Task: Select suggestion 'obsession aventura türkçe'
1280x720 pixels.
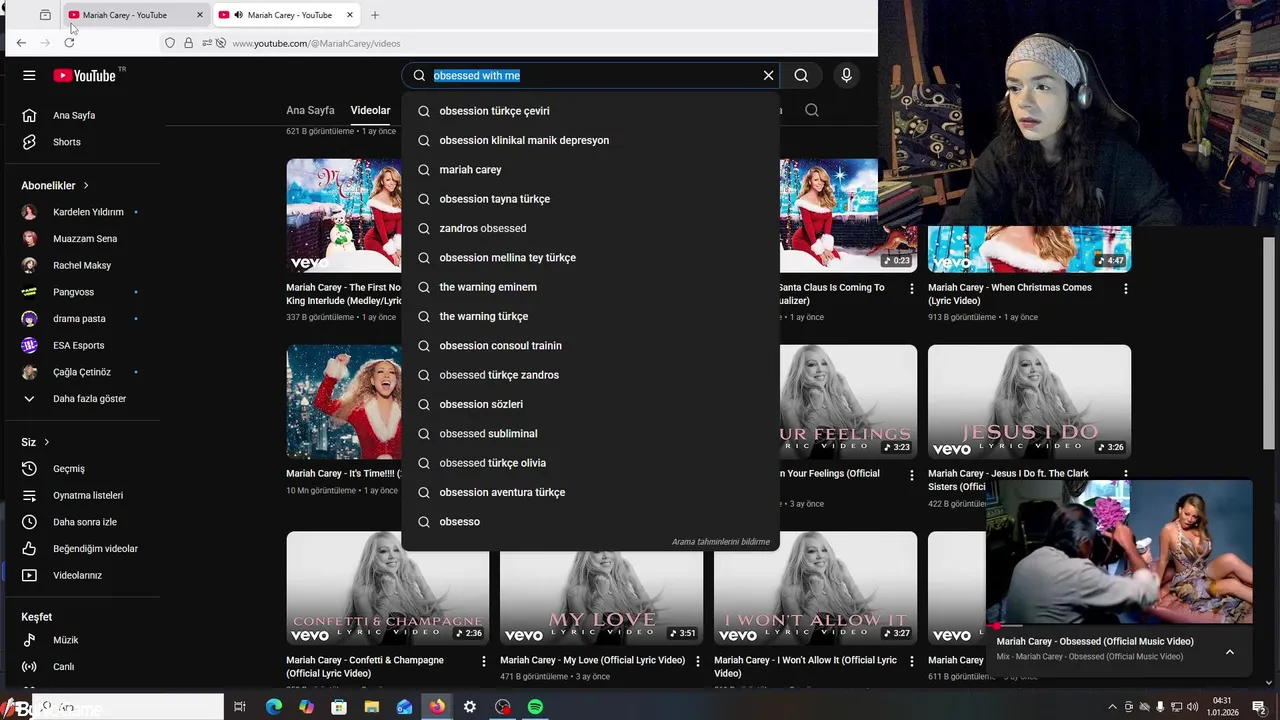Action: point(590,492)
